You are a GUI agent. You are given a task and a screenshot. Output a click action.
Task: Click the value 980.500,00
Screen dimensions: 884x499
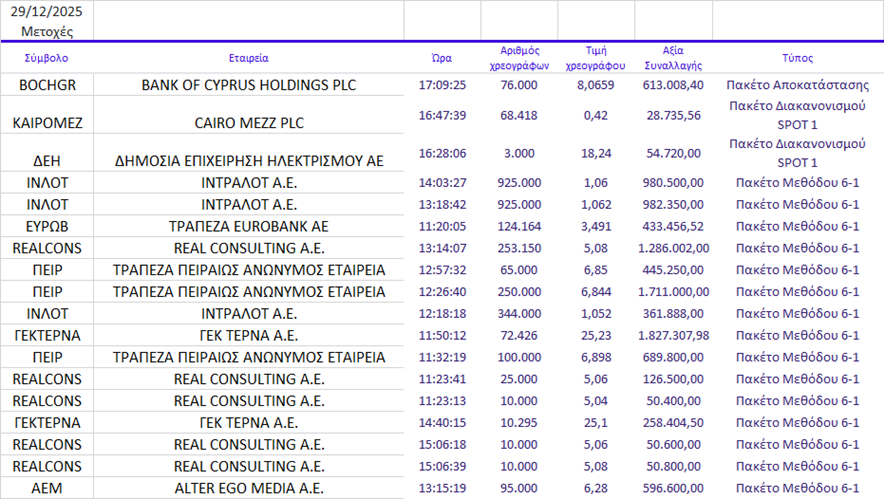coord(673,183)
